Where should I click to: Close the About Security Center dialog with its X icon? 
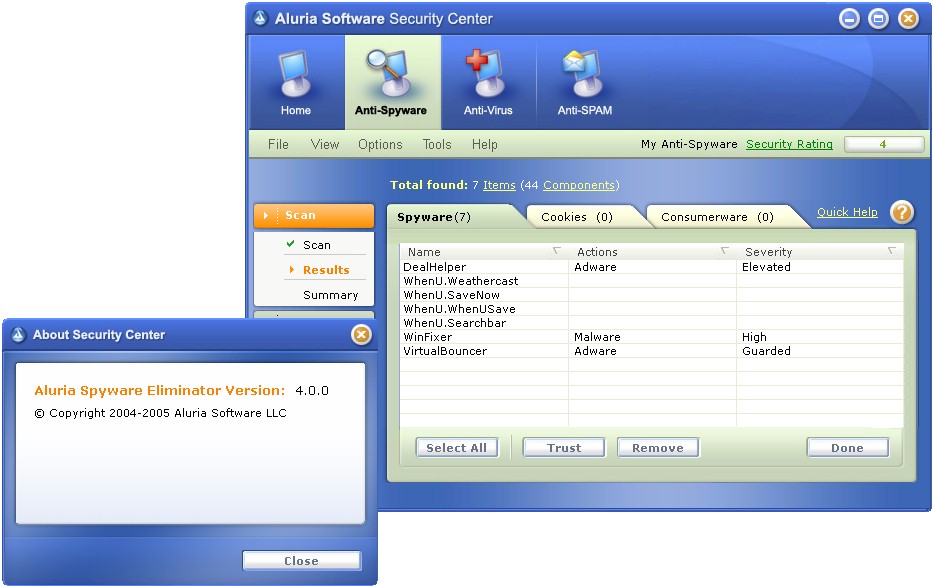point(361,335)
